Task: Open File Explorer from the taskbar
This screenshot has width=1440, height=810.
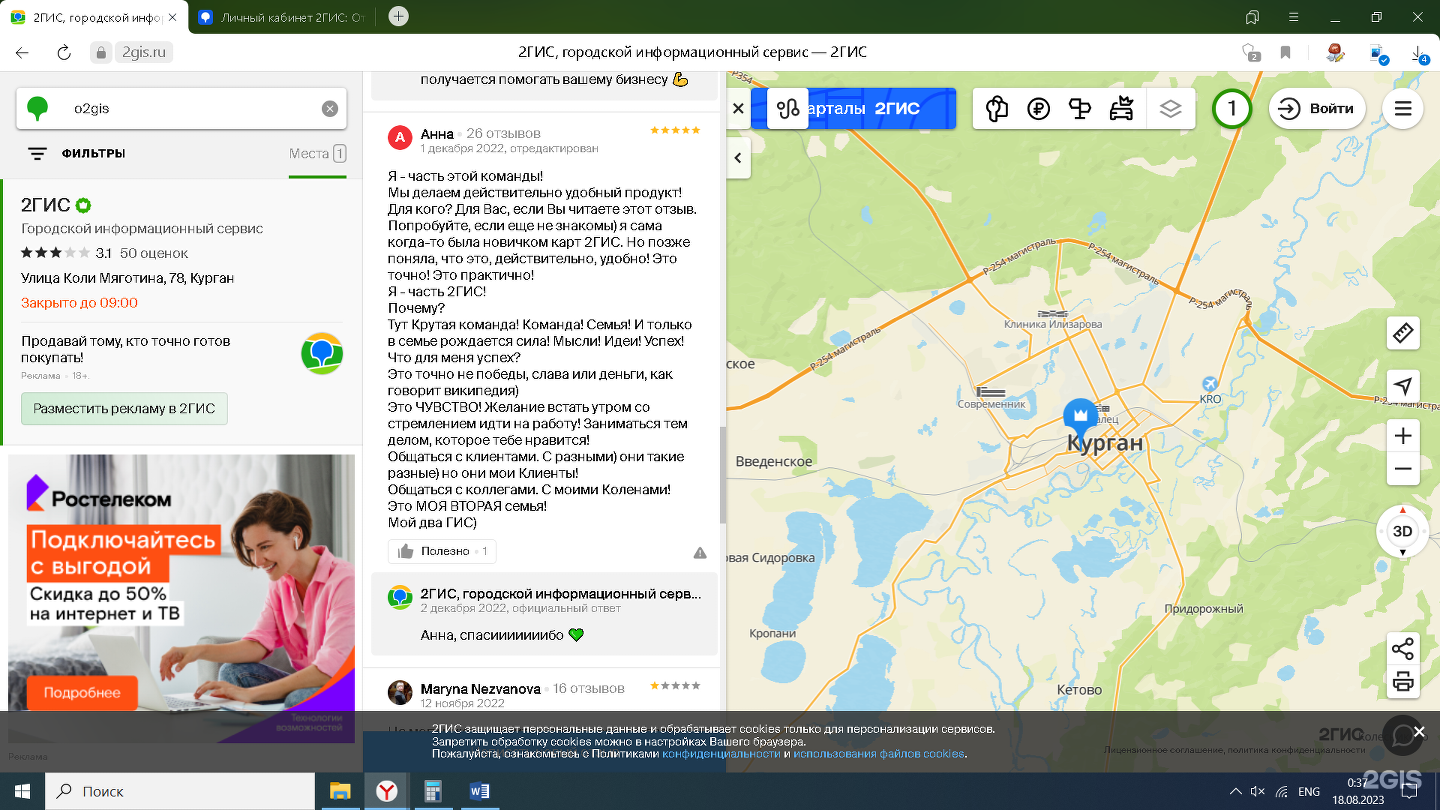Action: click(340, 791)
